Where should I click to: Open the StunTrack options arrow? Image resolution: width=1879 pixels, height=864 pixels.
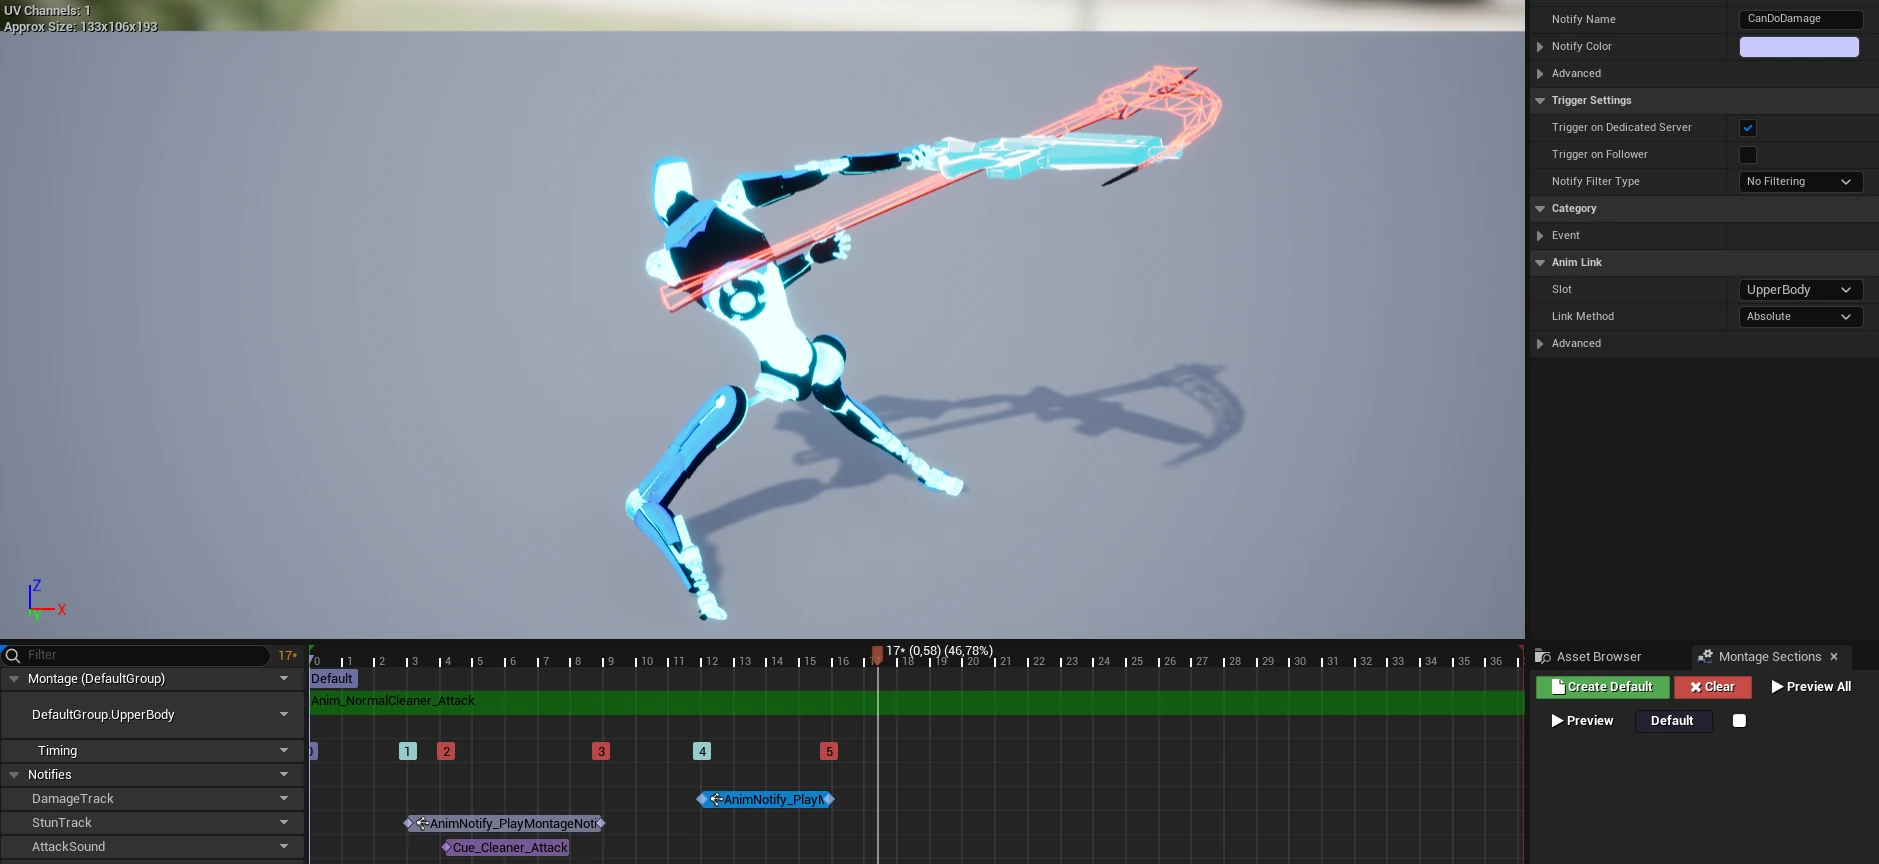[x=284, y=823]
